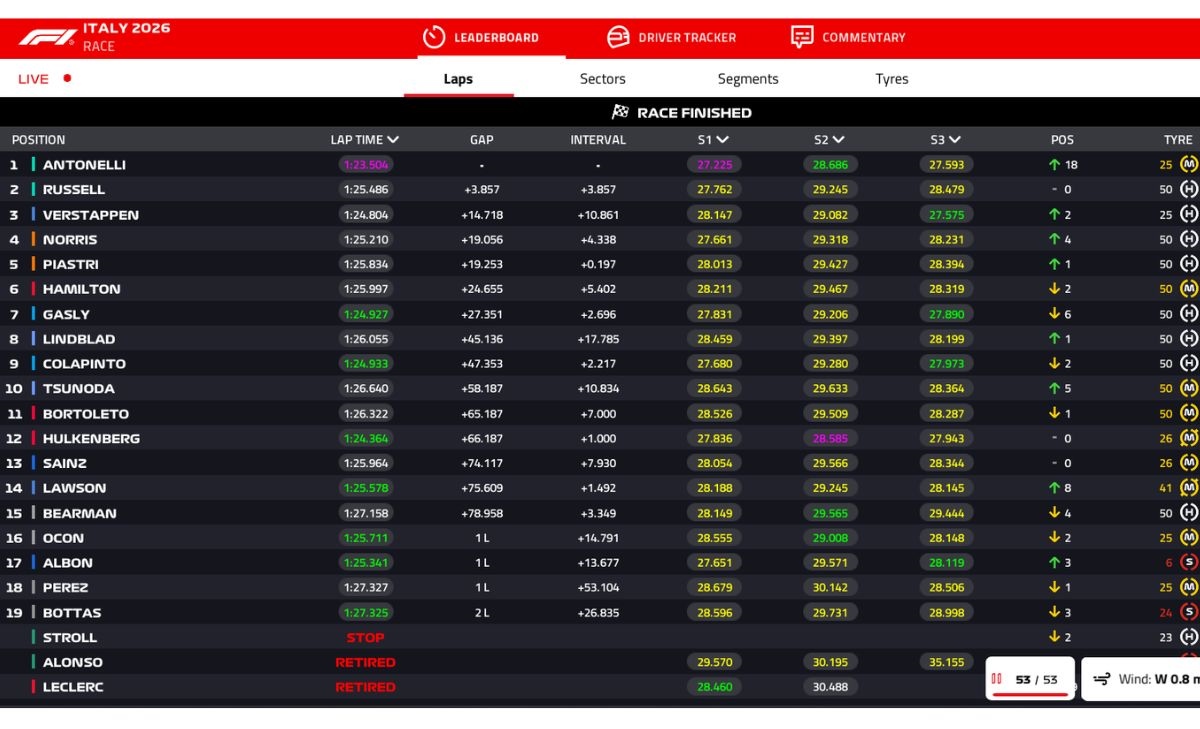Click Lawson's green up arrow

[1054, 488]
